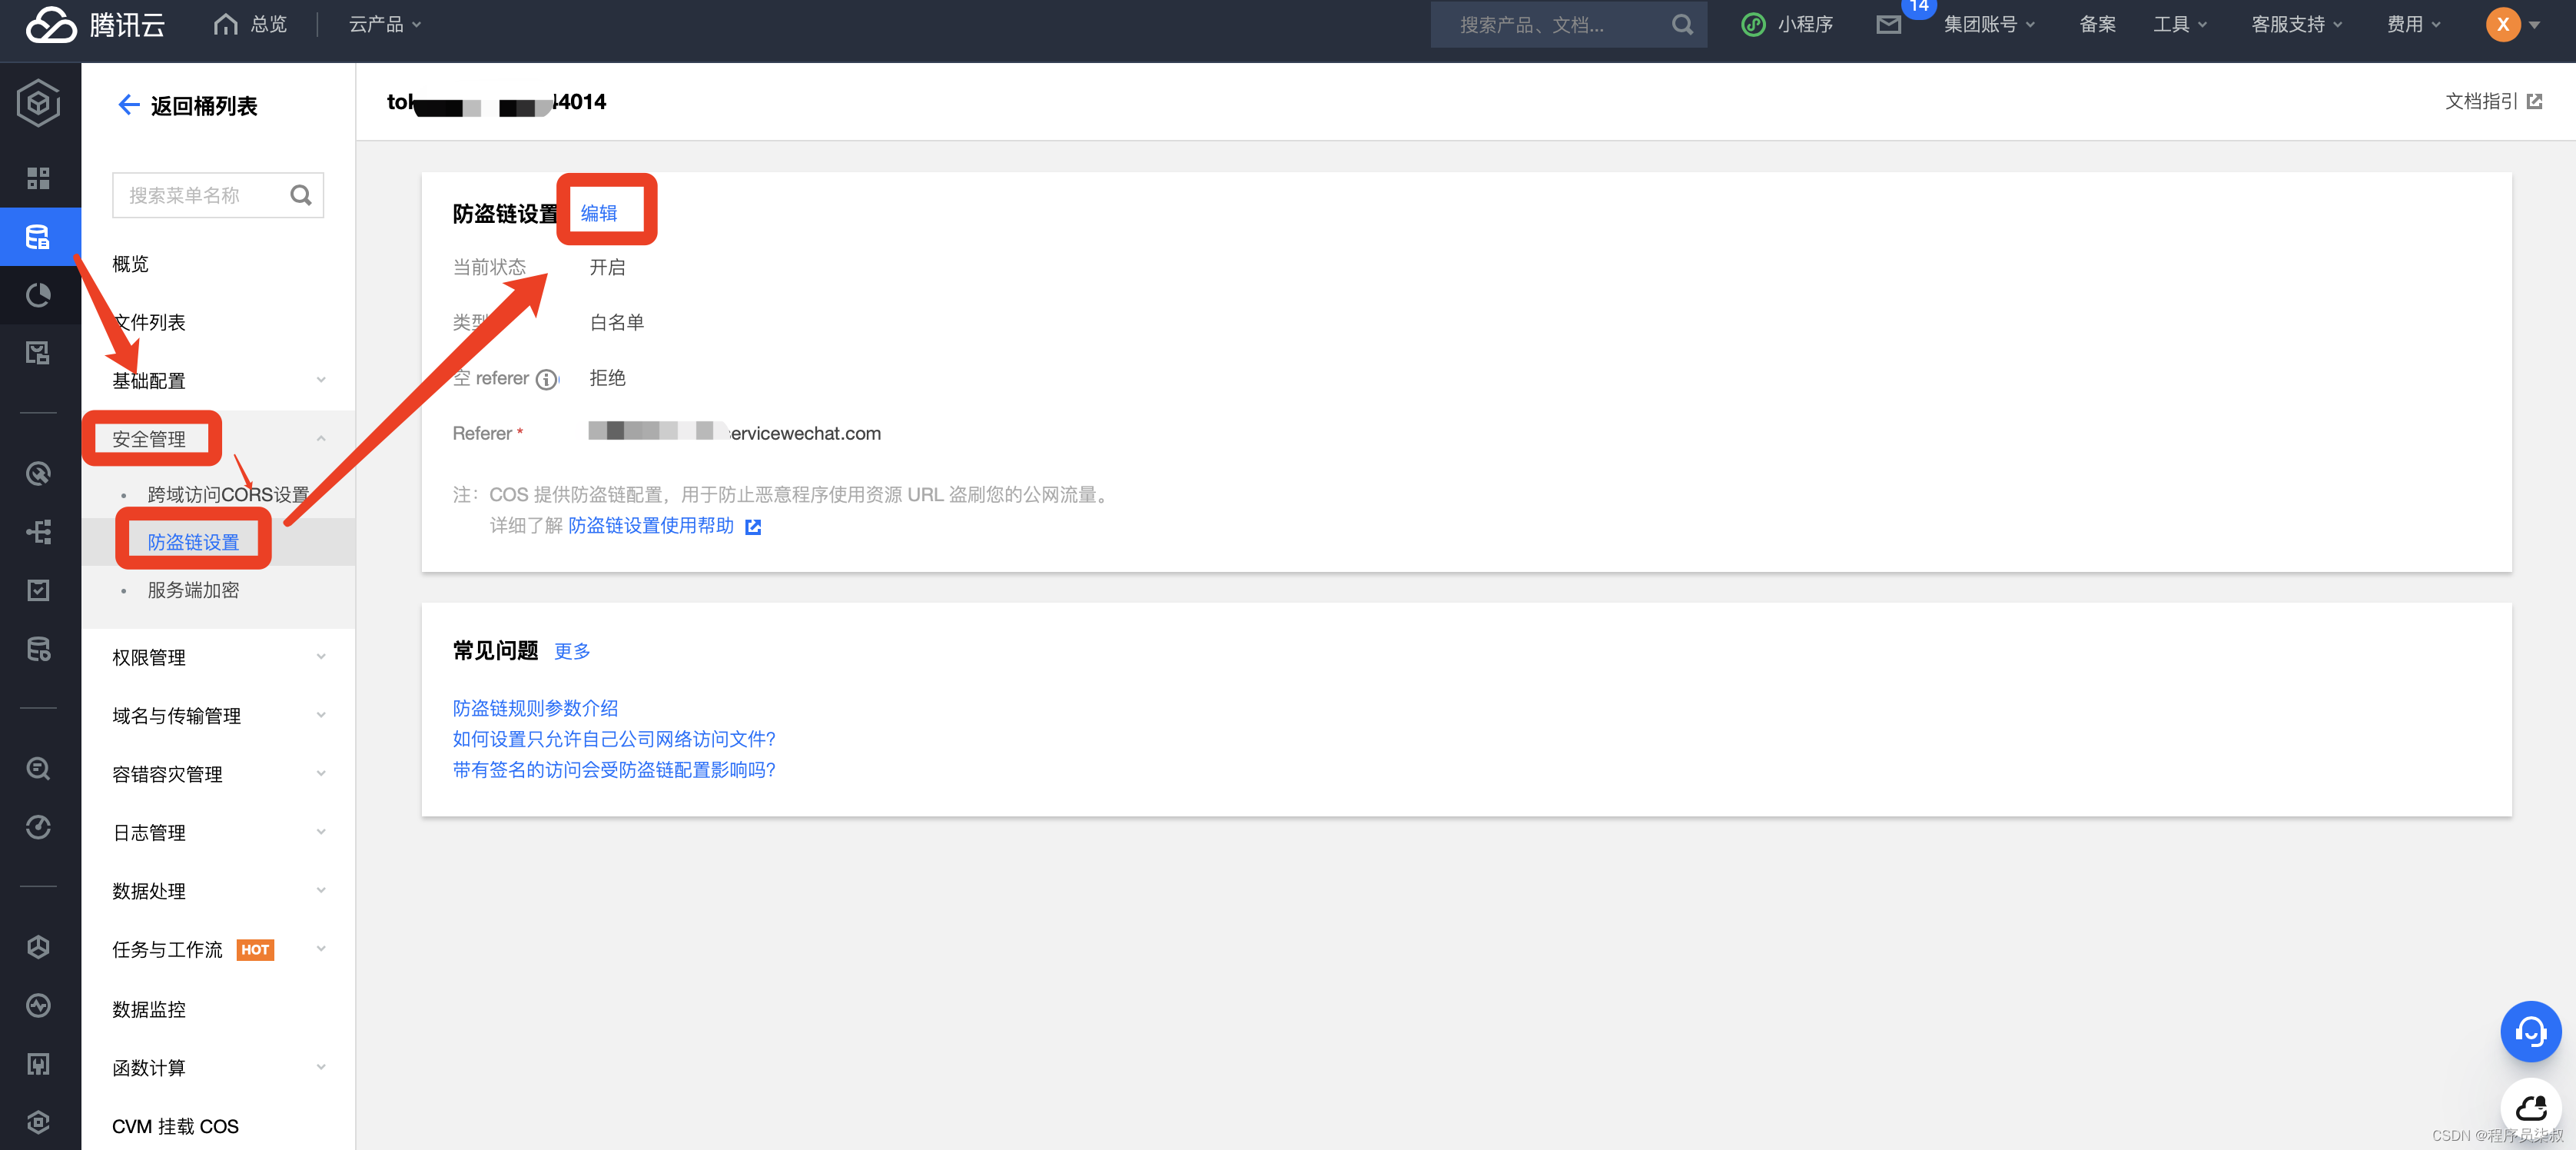Click the search magnifier in top bar
This screenshot has height=1150, width=2576.
click(1682, 24)
